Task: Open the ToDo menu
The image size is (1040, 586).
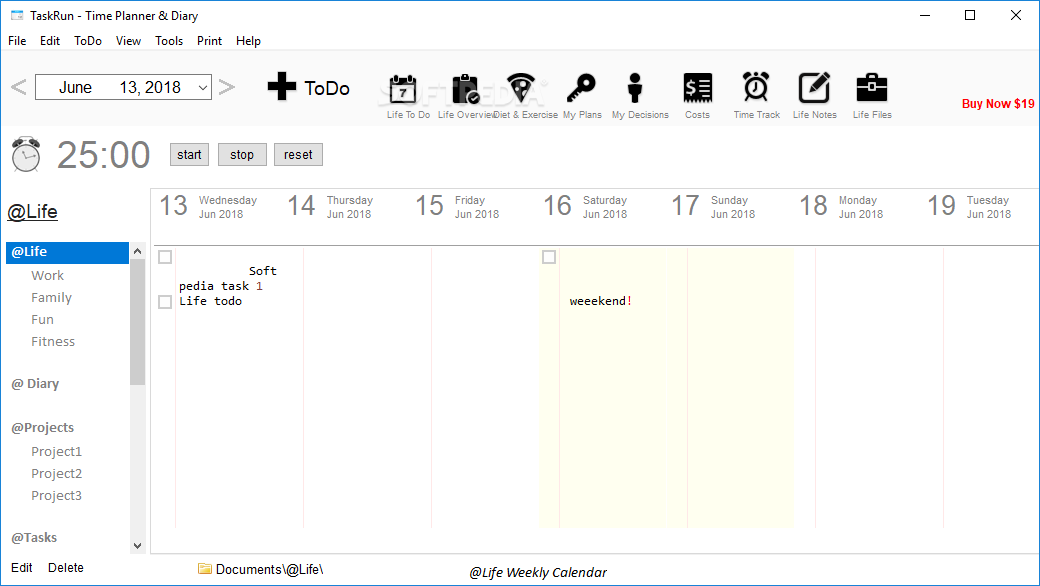Action: [x=88, y=41]
